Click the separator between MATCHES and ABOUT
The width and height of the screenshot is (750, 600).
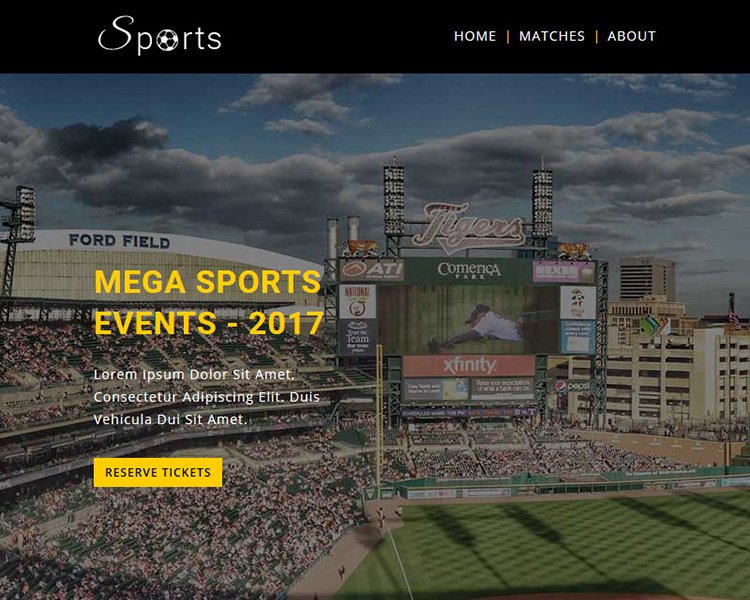click(x=596, y=36)
